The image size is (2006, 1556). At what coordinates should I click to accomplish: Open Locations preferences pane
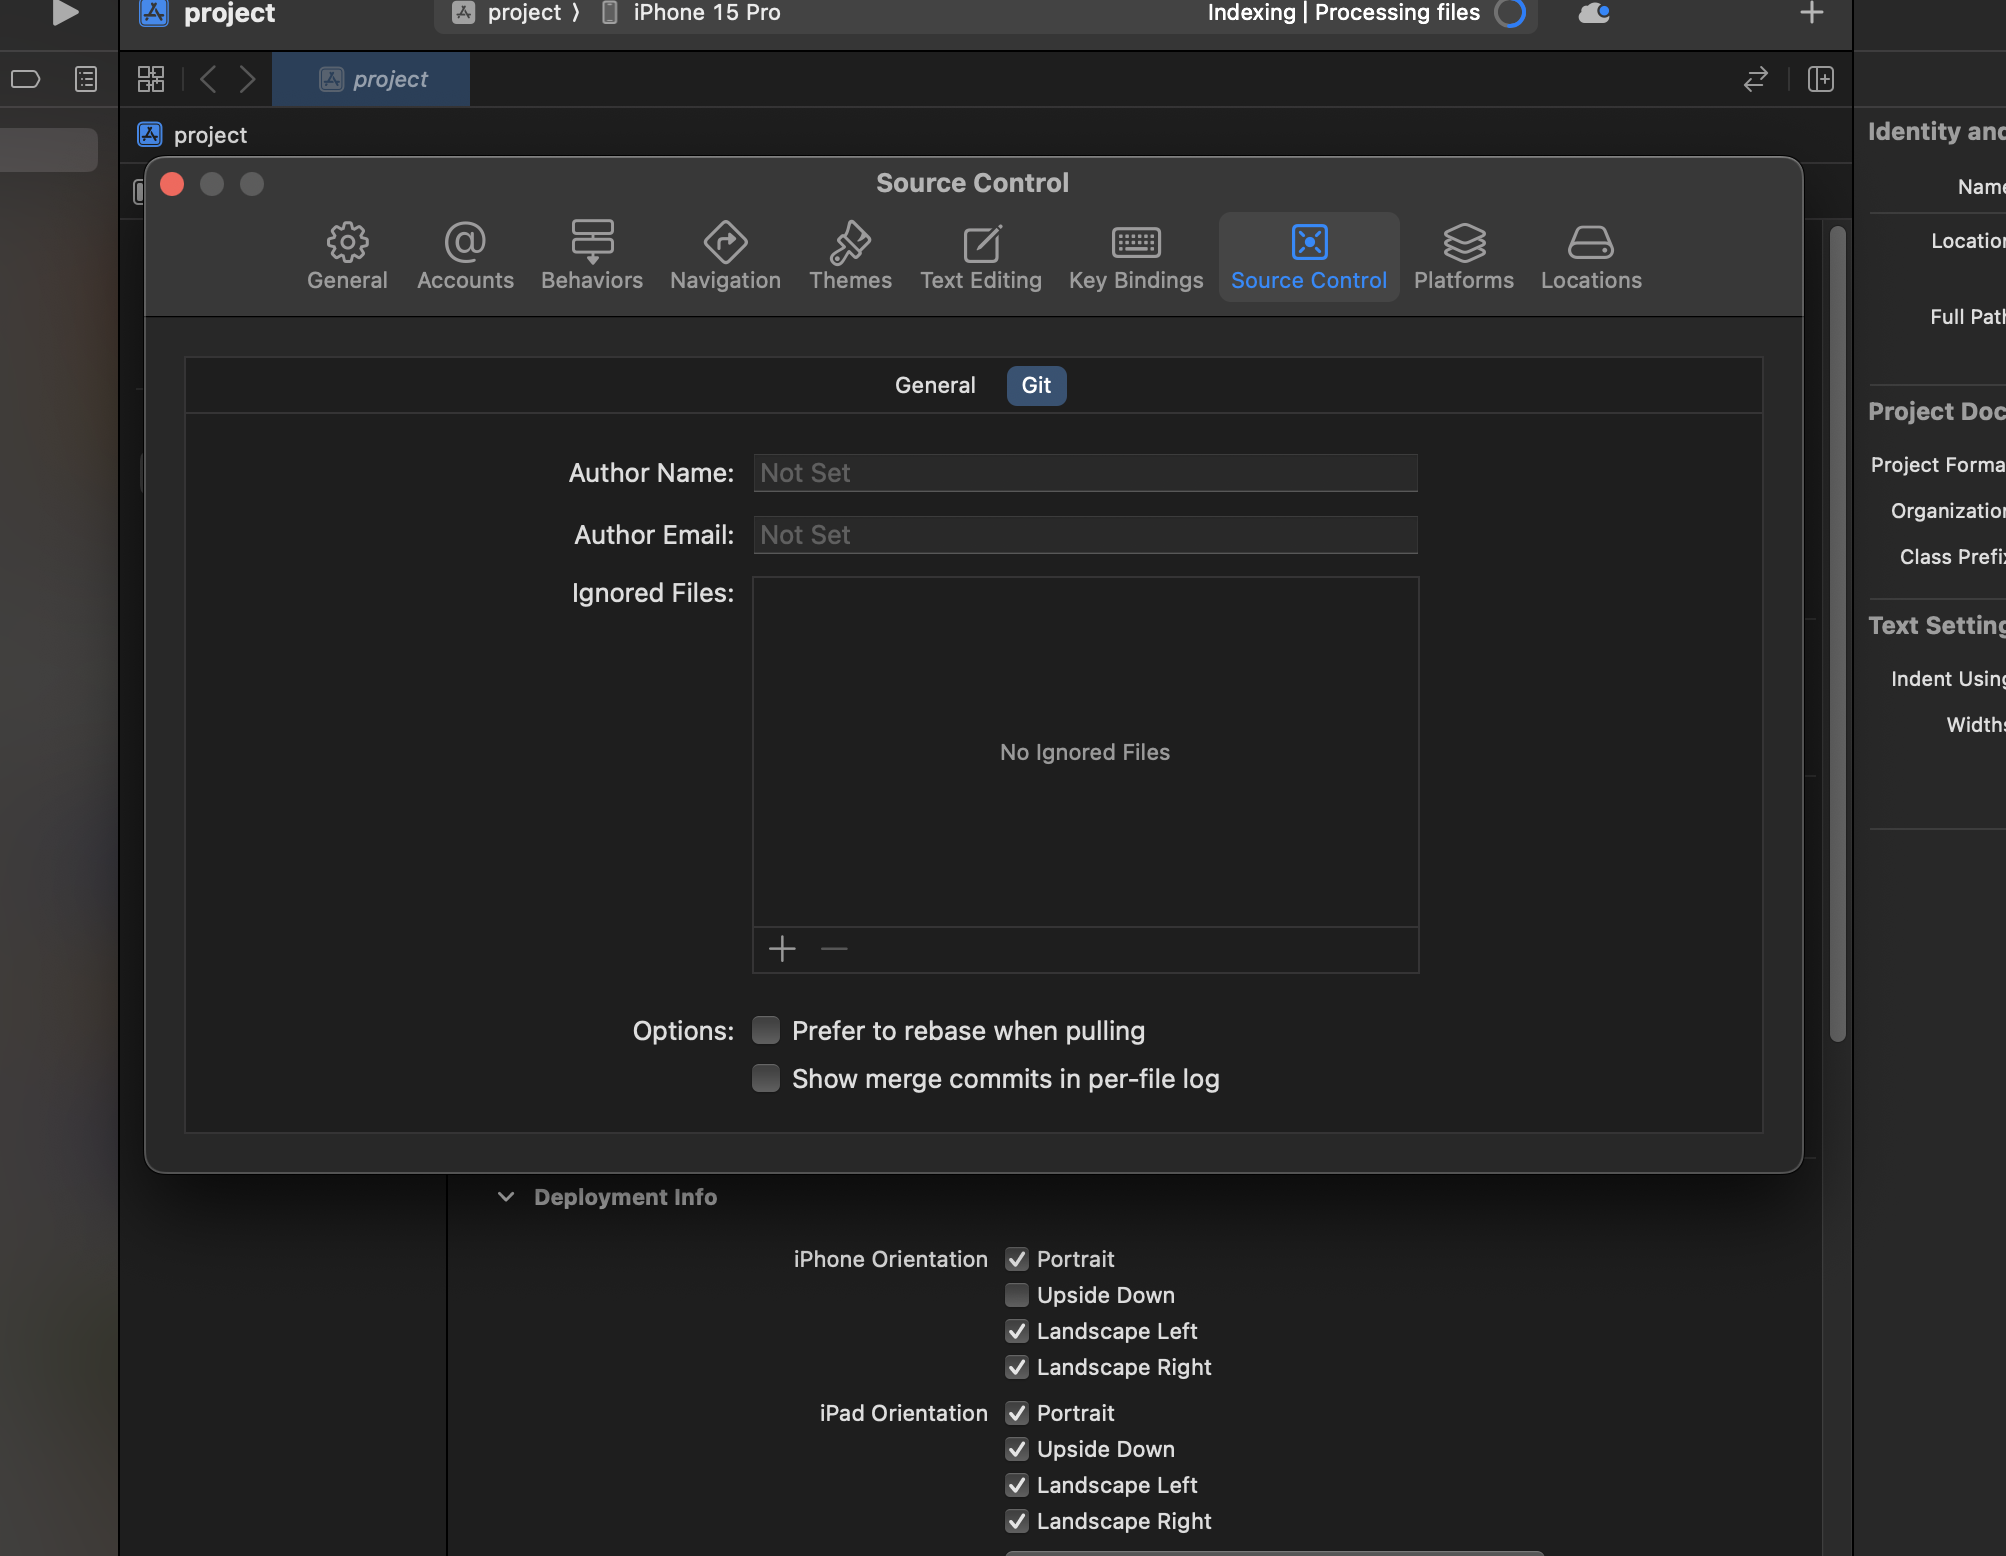click(x=1590, y=256)
